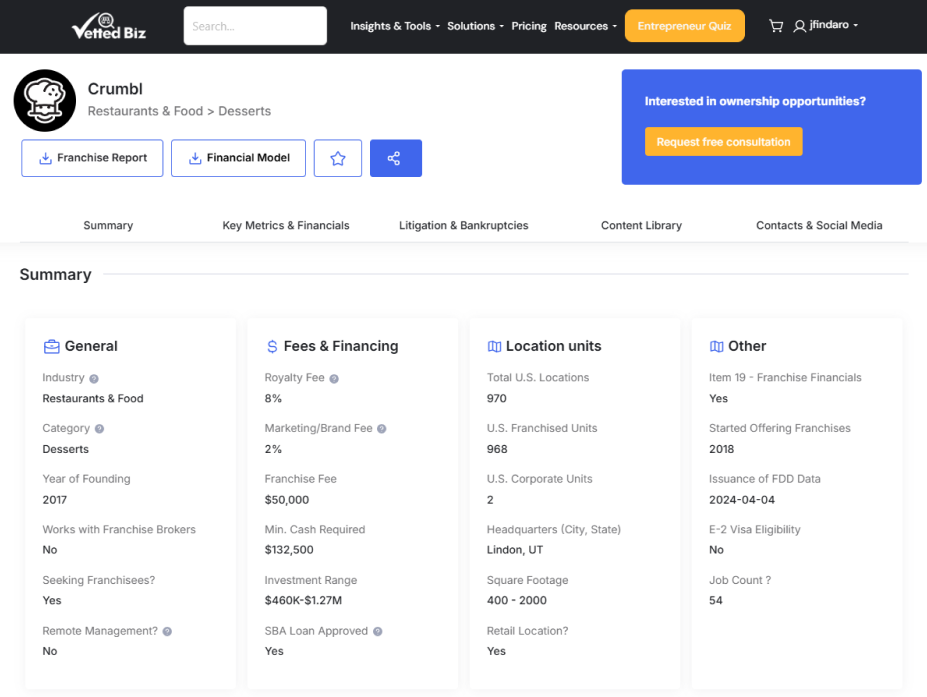Screen dimensions: 927x697
Task: Open Litigation & Bankruptcies tab
Action: point(464,225)
